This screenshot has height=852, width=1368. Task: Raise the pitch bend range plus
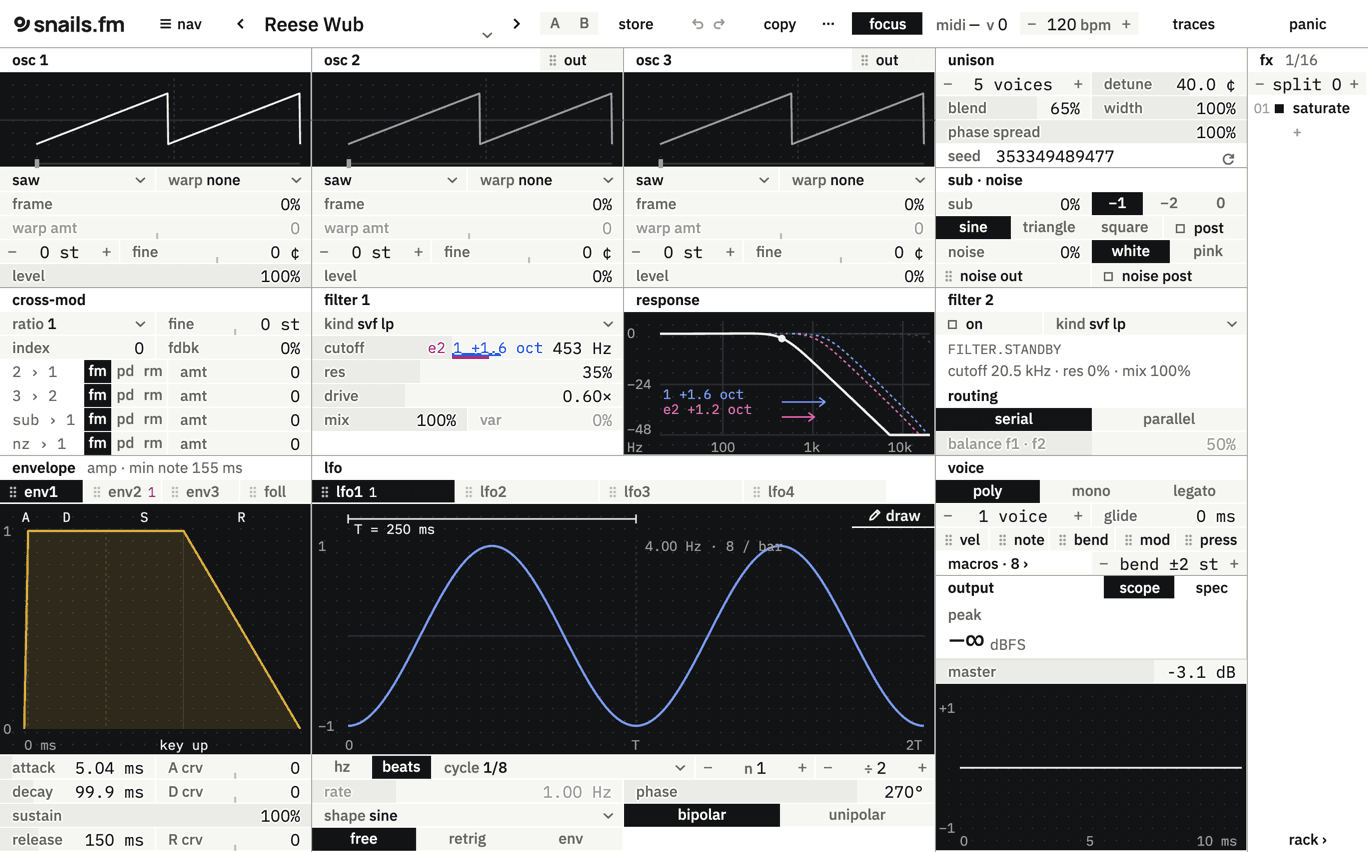click(x=1234, y=564)
